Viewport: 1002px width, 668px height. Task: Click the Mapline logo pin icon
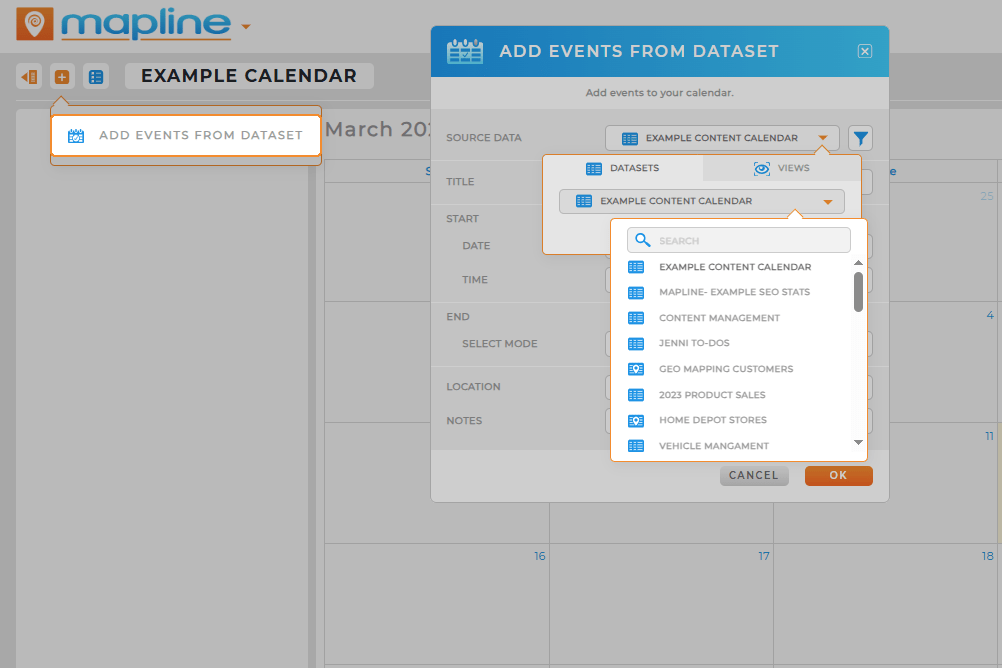click(x=35, y=24)
